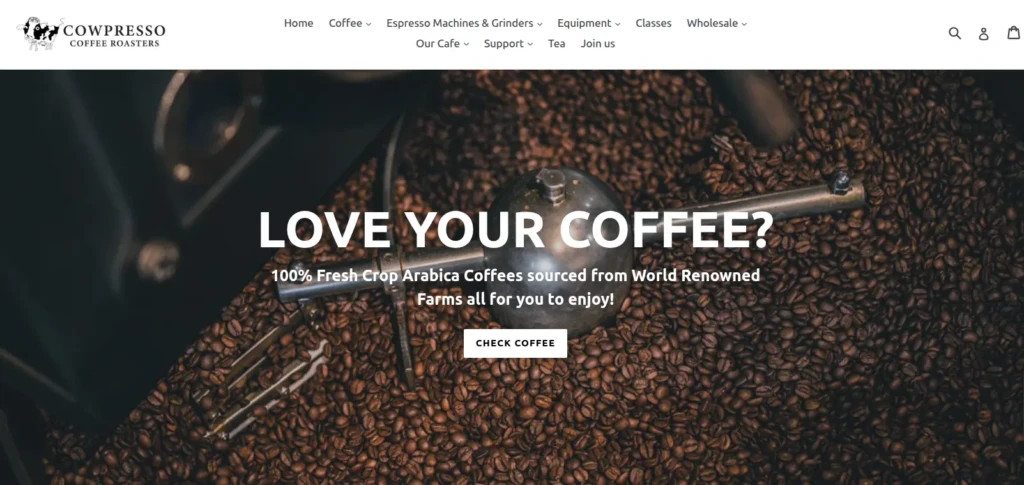Click the chevron beside Coffee
The image size is (1024, 485).
pos(368,24)
